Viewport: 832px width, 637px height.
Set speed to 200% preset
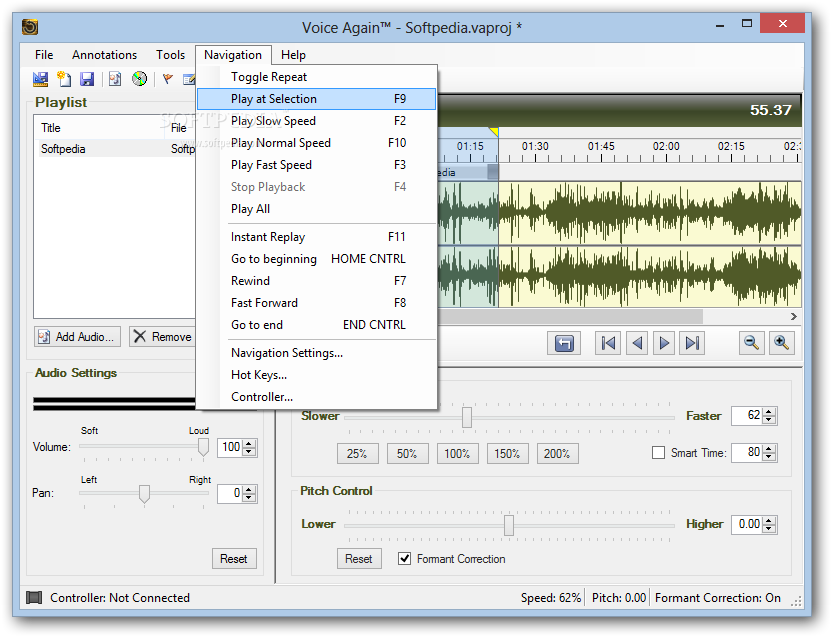pyautogui.click(x=558, y=453)
